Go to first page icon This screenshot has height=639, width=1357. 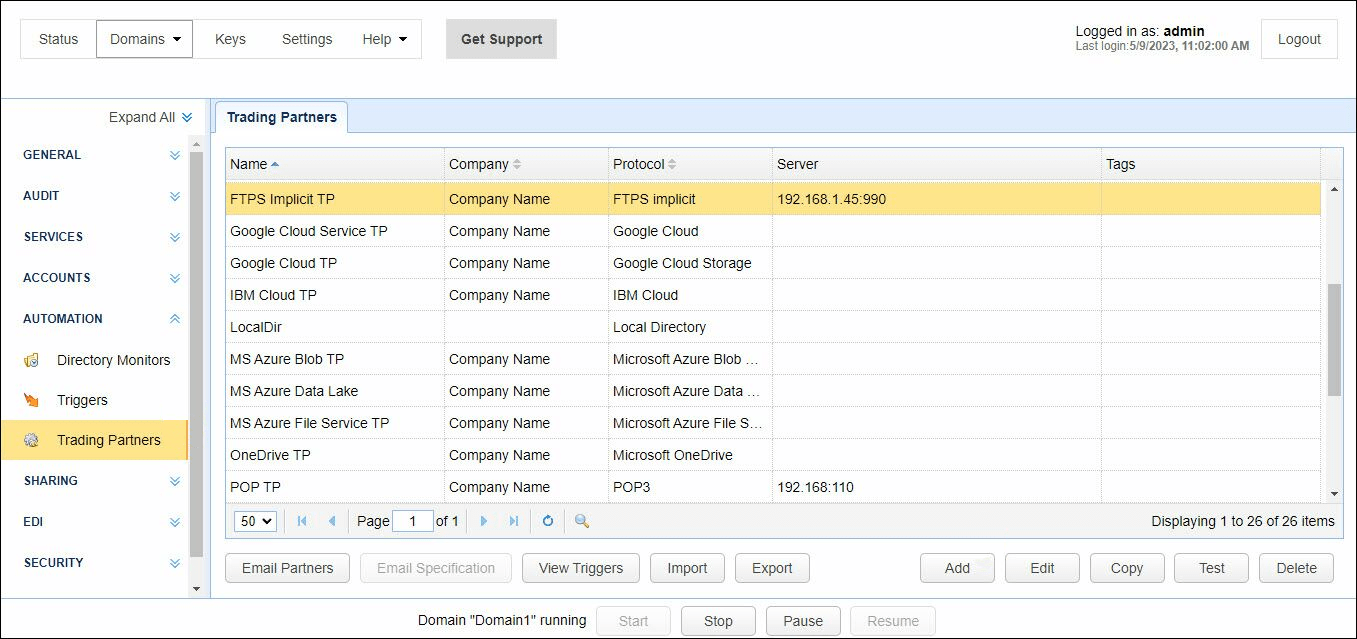click(x=302, y=521)
